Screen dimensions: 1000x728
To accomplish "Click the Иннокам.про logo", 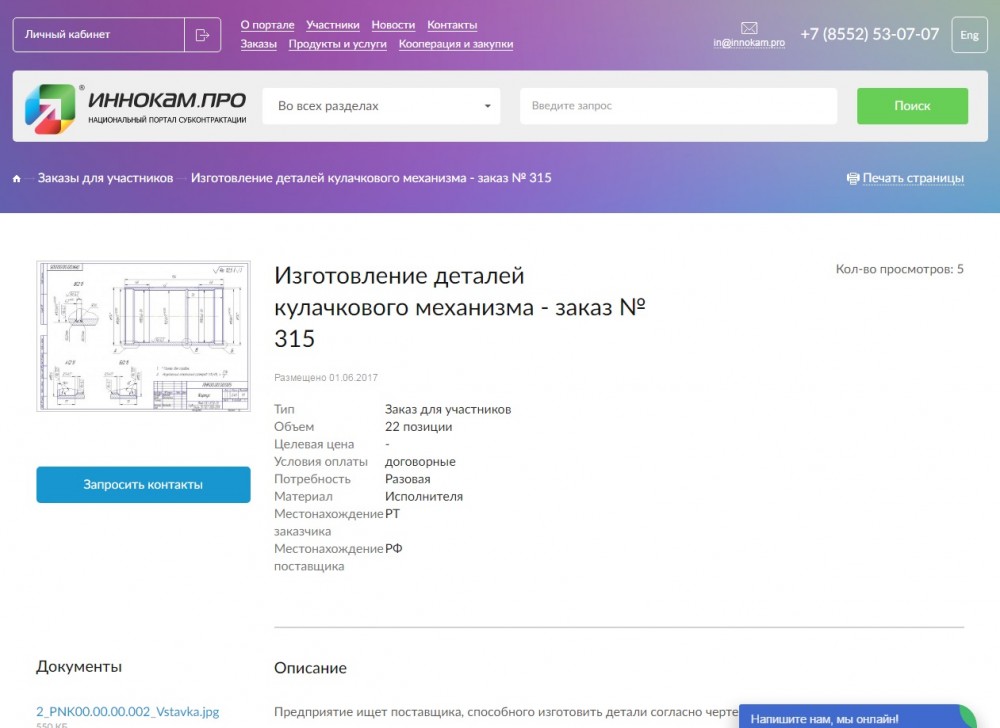I will [x=136, y=107].
